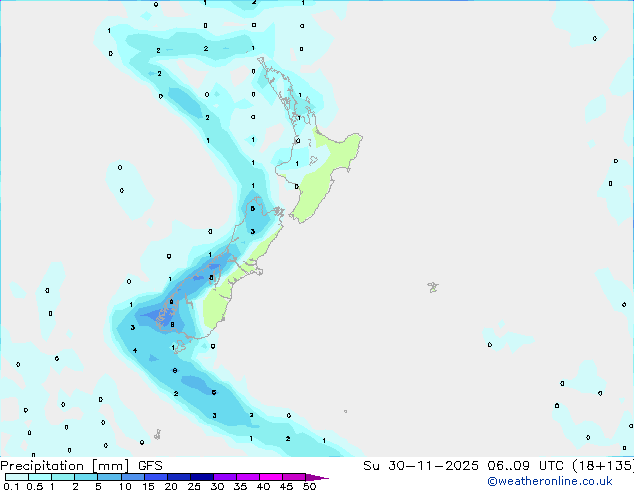
Task: Click the 'Precipitation [mm]' title text
Action: 65,466
